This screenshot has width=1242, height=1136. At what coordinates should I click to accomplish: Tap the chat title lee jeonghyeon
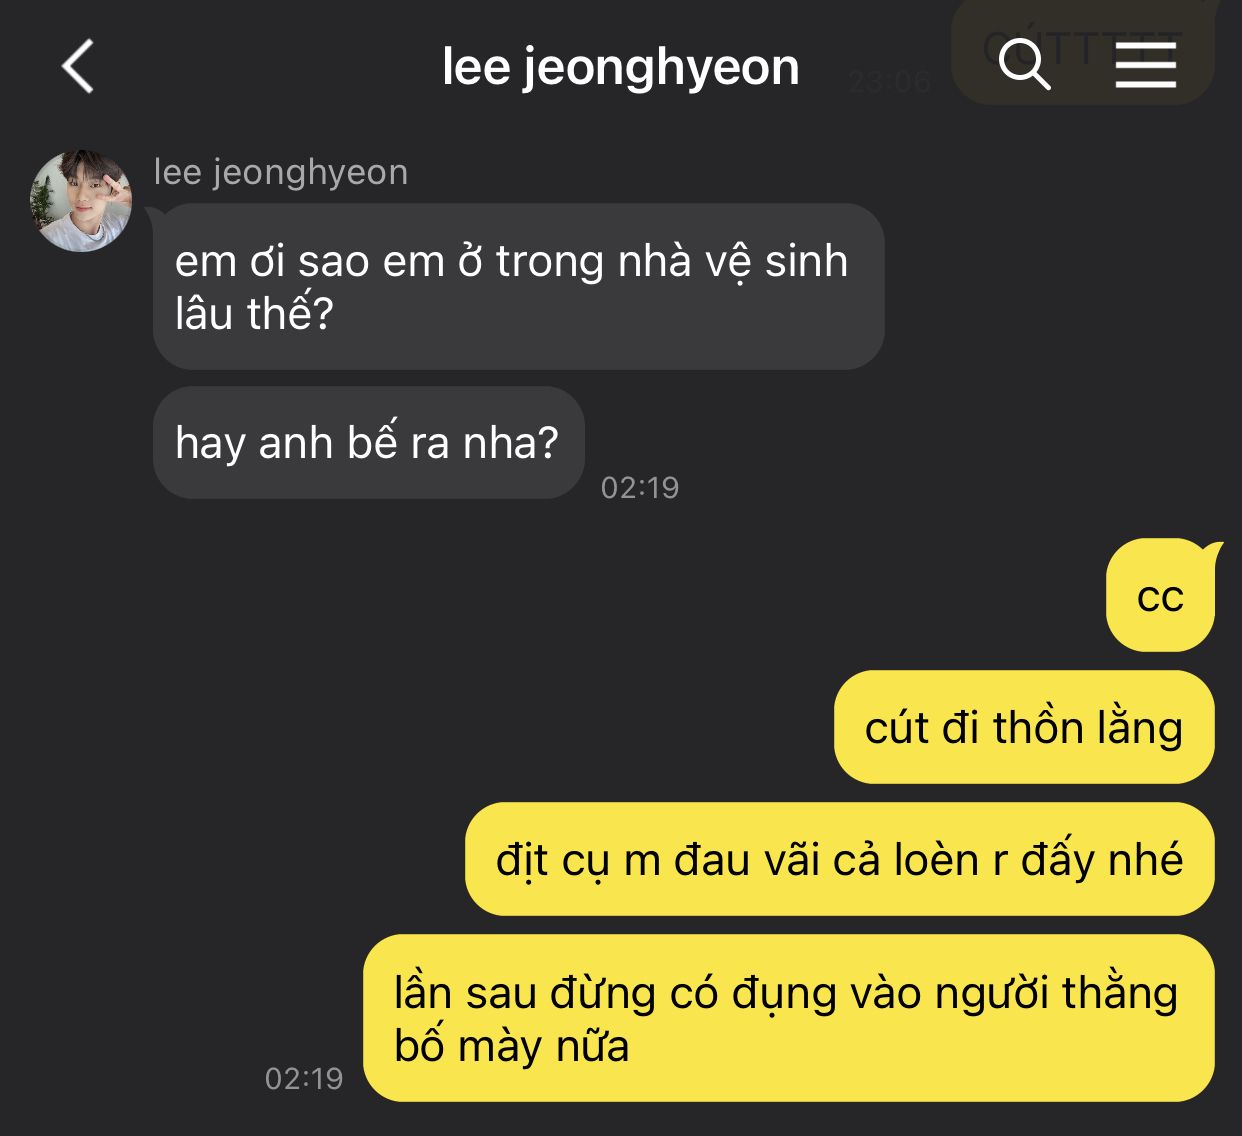[620, 68]
